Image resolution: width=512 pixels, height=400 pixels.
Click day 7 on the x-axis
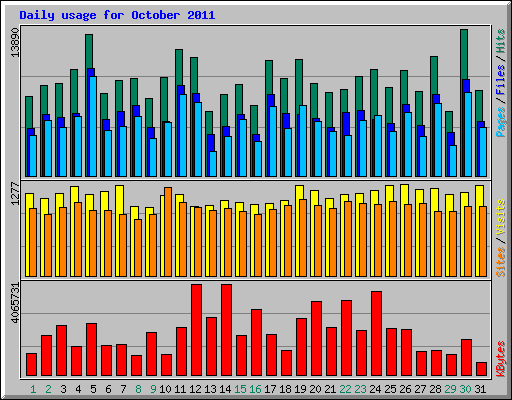[x=123, y=389]
